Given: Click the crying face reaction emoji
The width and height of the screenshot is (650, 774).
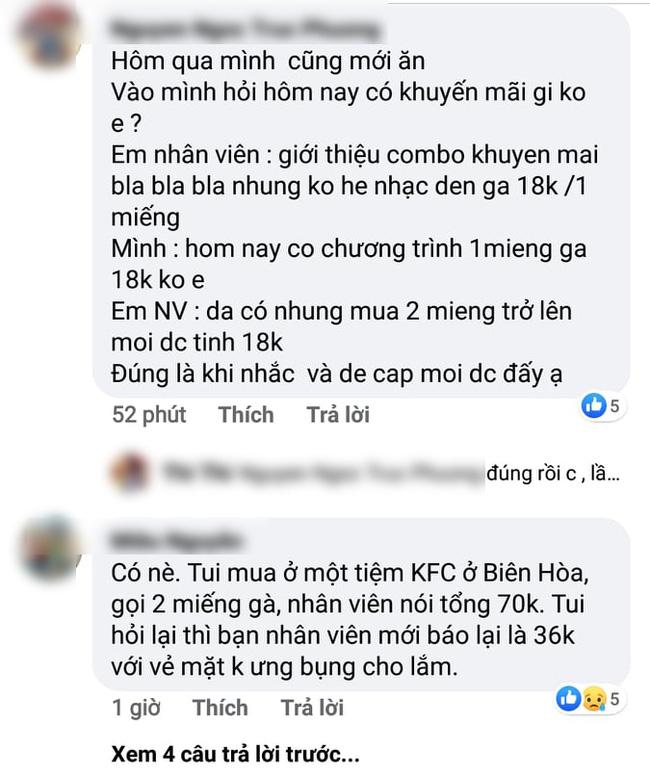Looking at the screenshot, I should pyautogui.click(x=594, y=699).
